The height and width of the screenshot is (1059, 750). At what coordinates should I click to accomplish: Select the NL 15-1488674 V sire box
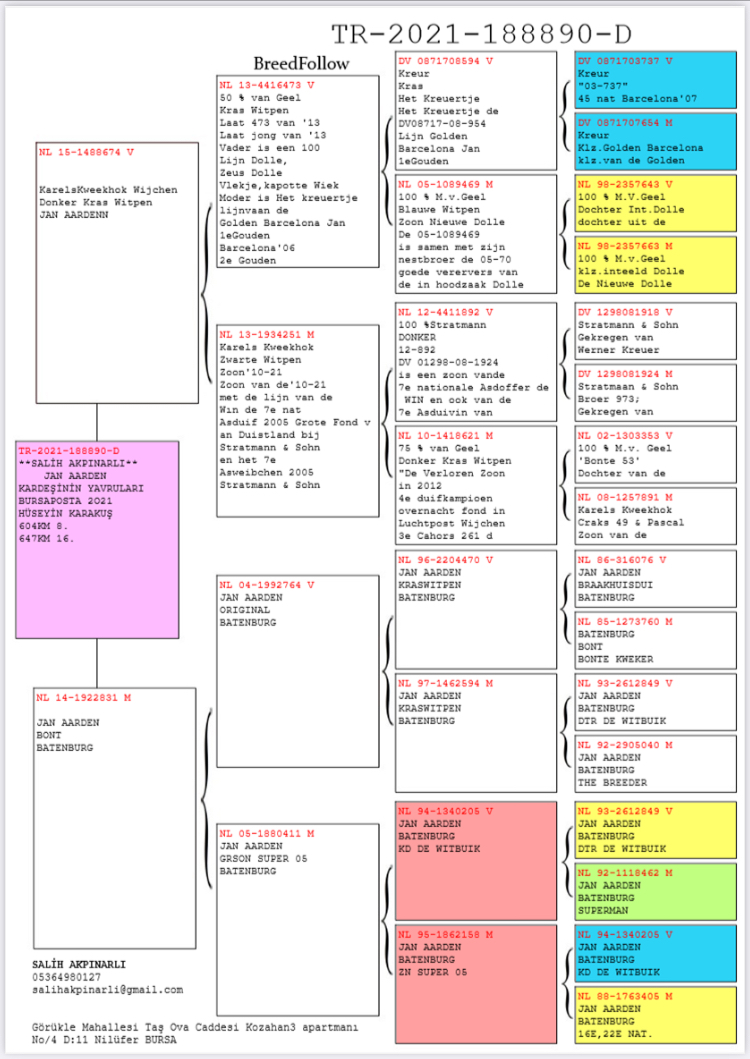coord(117,273)
